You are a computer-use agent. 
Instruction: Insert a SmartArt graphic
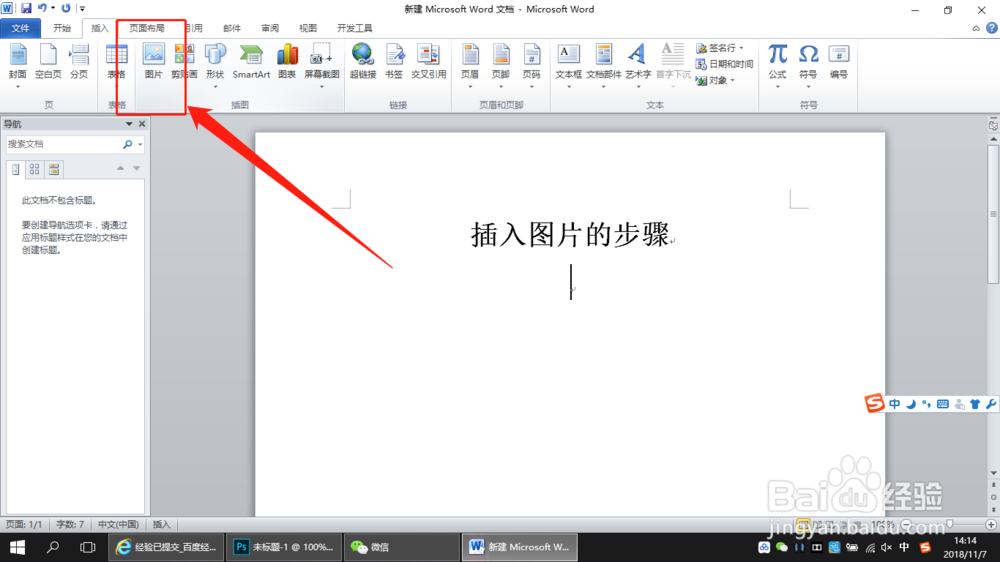pos(251,62)
